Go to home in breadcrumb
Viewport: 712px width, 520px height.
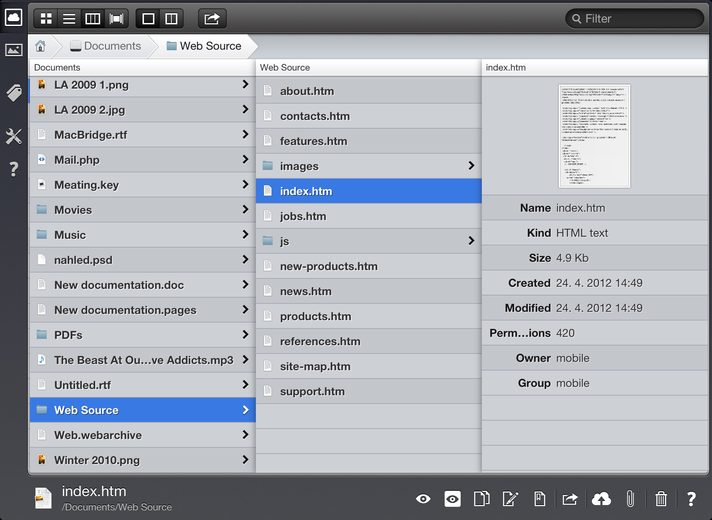pyautogui.click(x=40, y=46)
